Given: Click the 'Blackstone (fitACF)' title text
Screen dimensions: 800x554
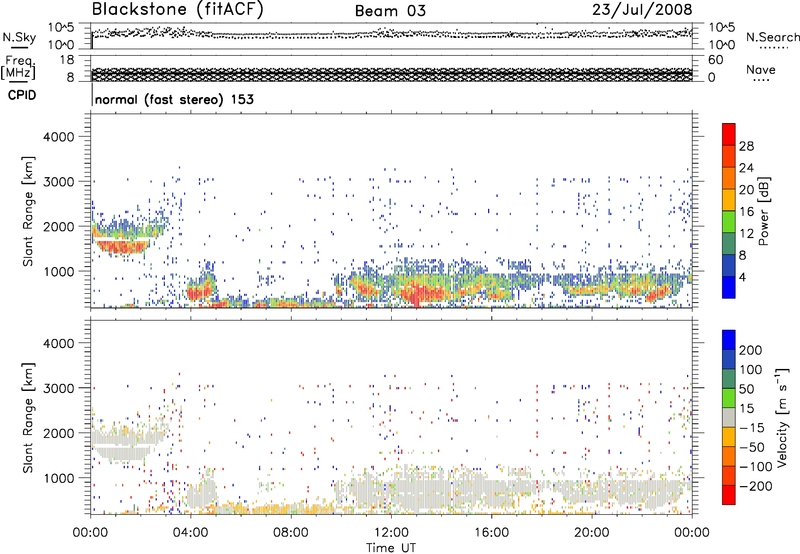Looking at the screenshot, I should click(178, 10).
